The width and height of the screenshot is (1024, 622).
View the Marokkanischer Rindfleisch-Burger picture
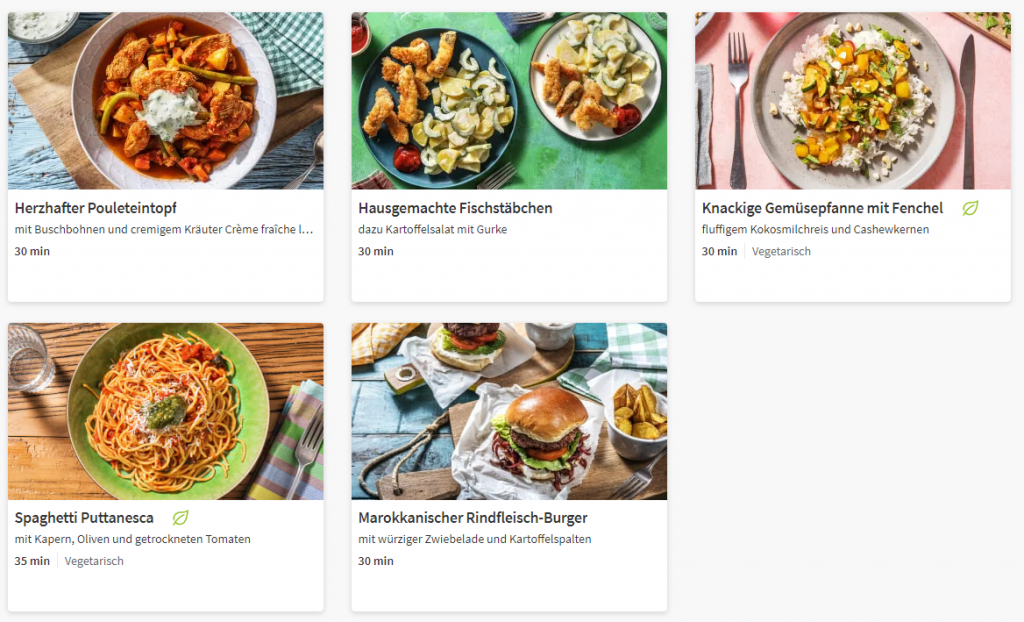pyautogui.click(x=509, y=411)
